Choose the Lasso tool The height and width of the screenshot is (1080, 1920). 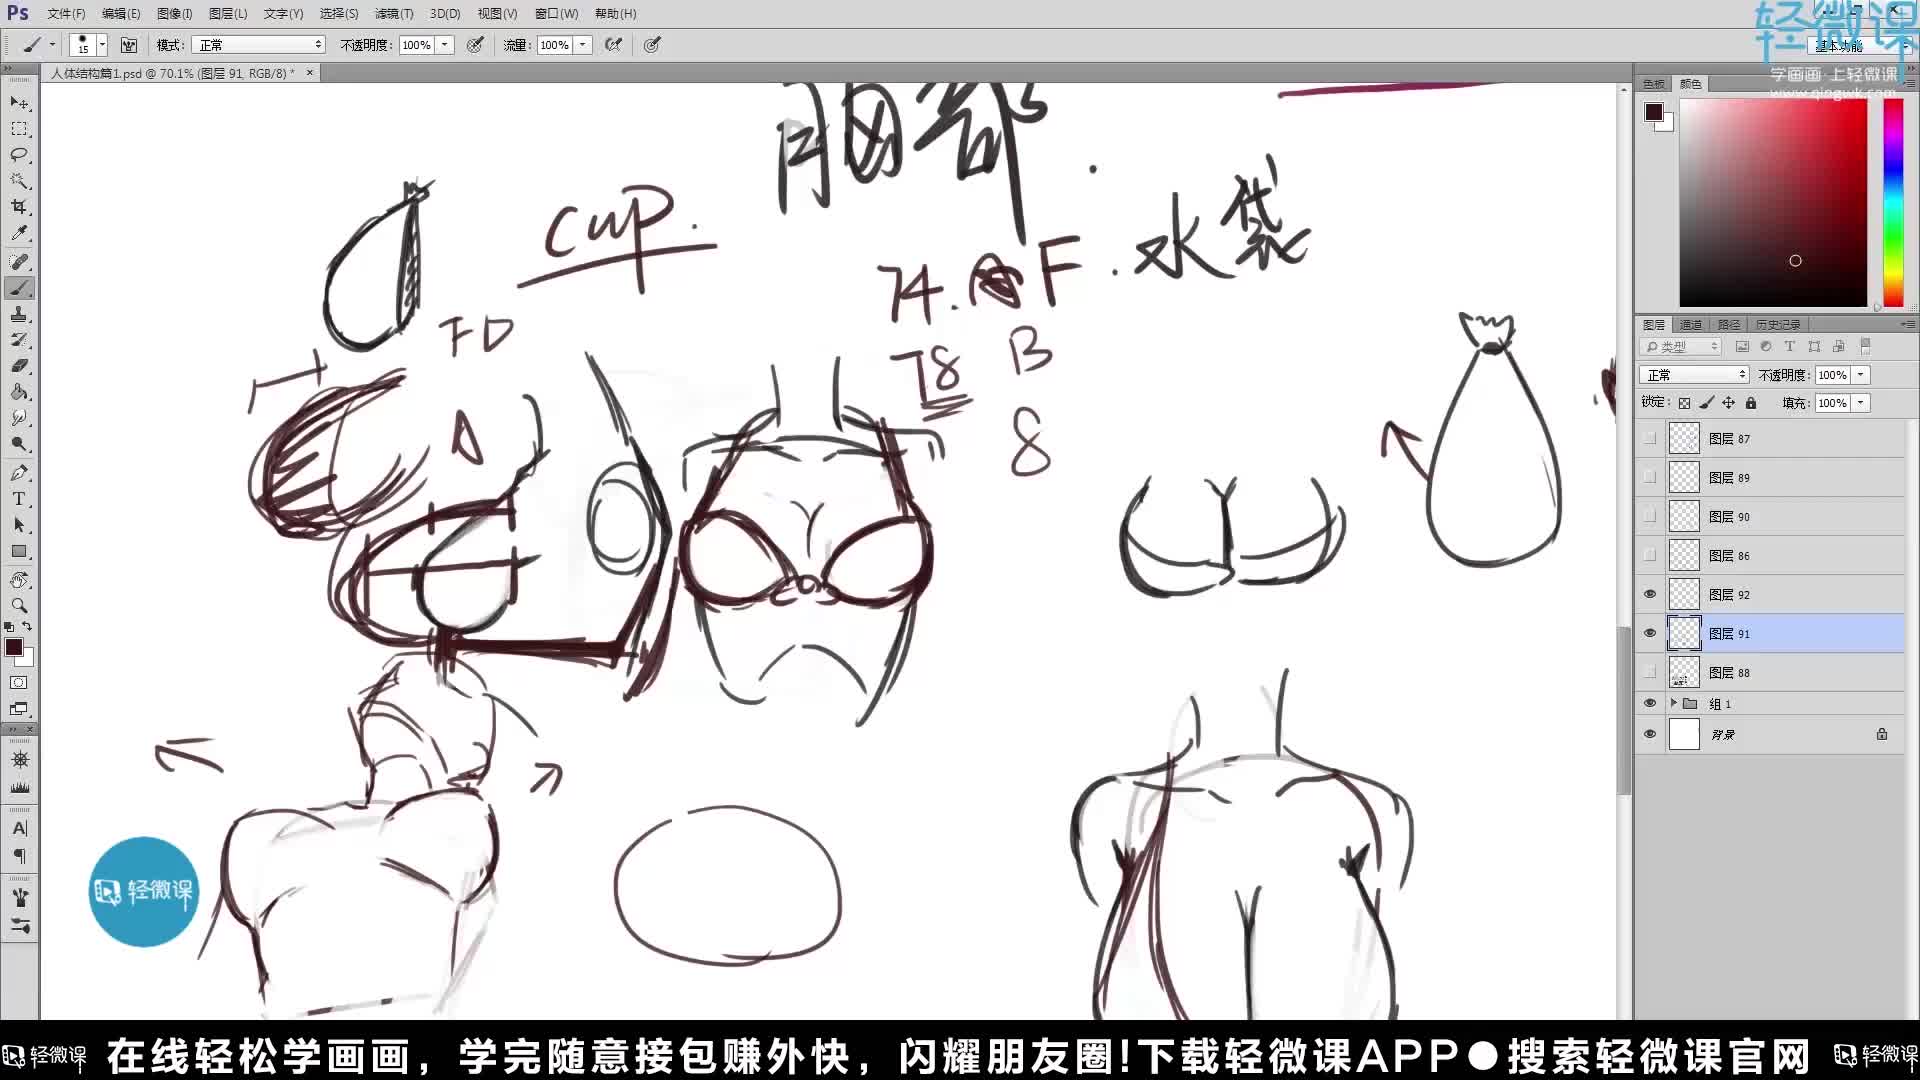20,152
